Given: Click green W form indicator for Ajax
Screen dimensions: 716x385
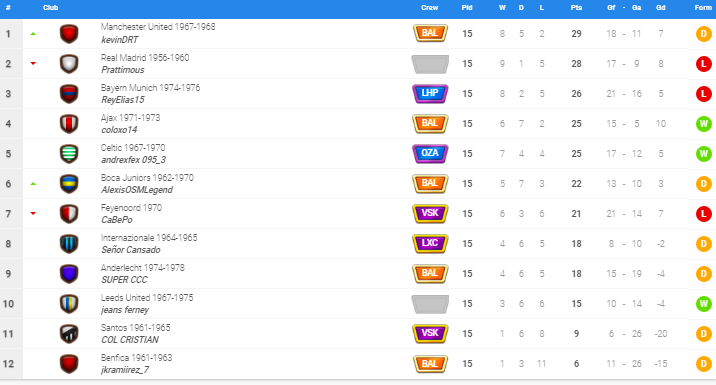Looking at the screenshot, I should pyautogui.click(x=704, y=124).
